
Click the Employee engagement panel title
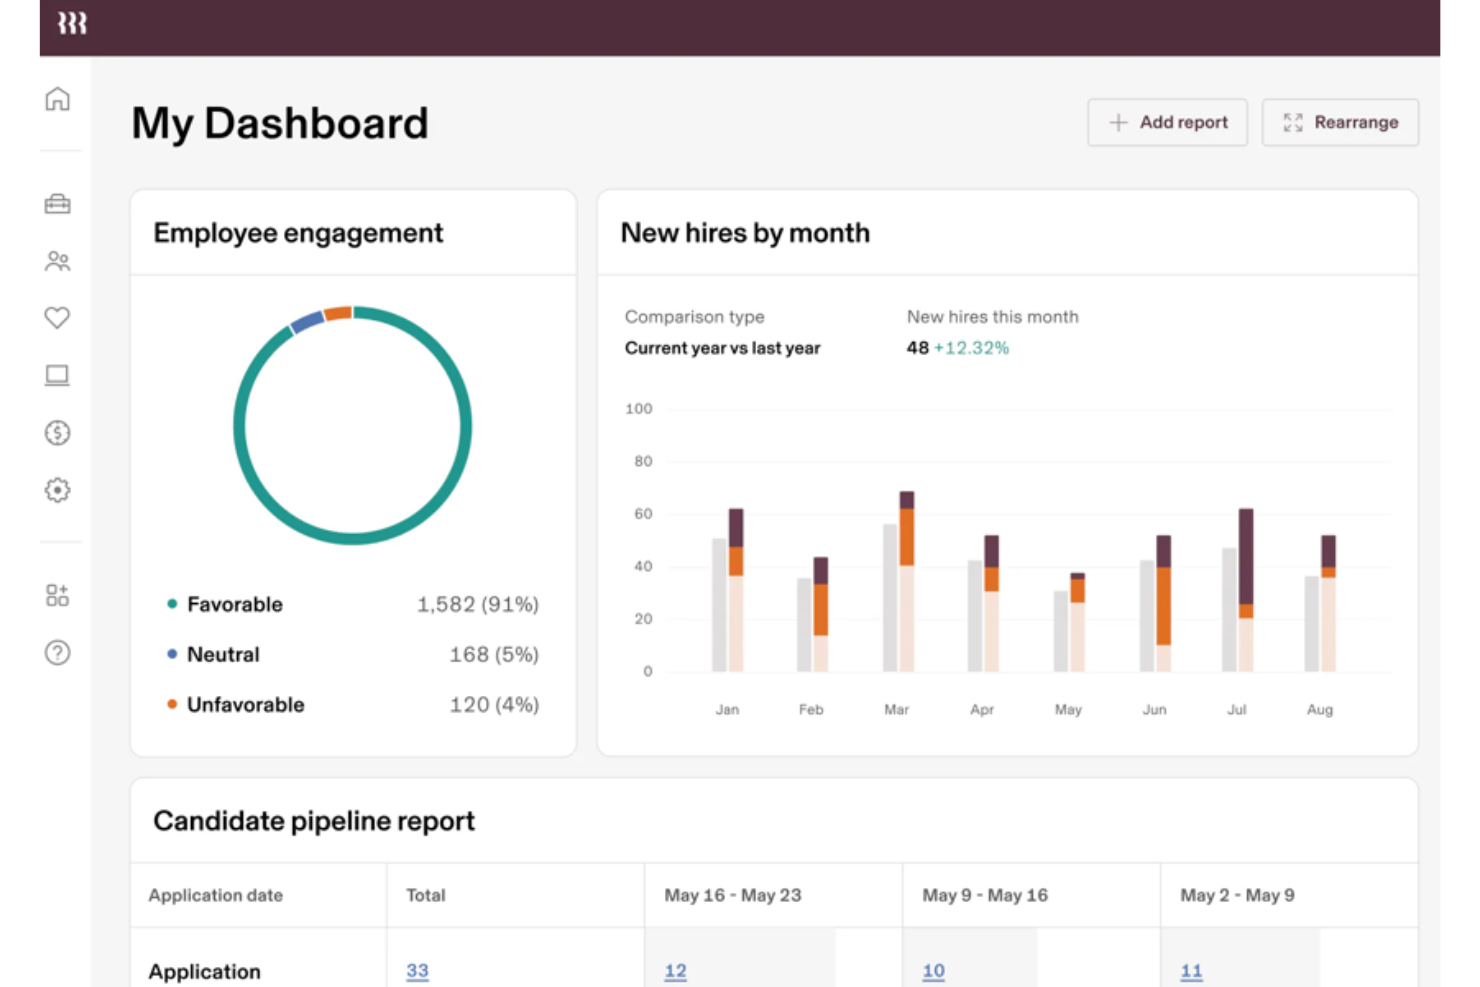298,232
